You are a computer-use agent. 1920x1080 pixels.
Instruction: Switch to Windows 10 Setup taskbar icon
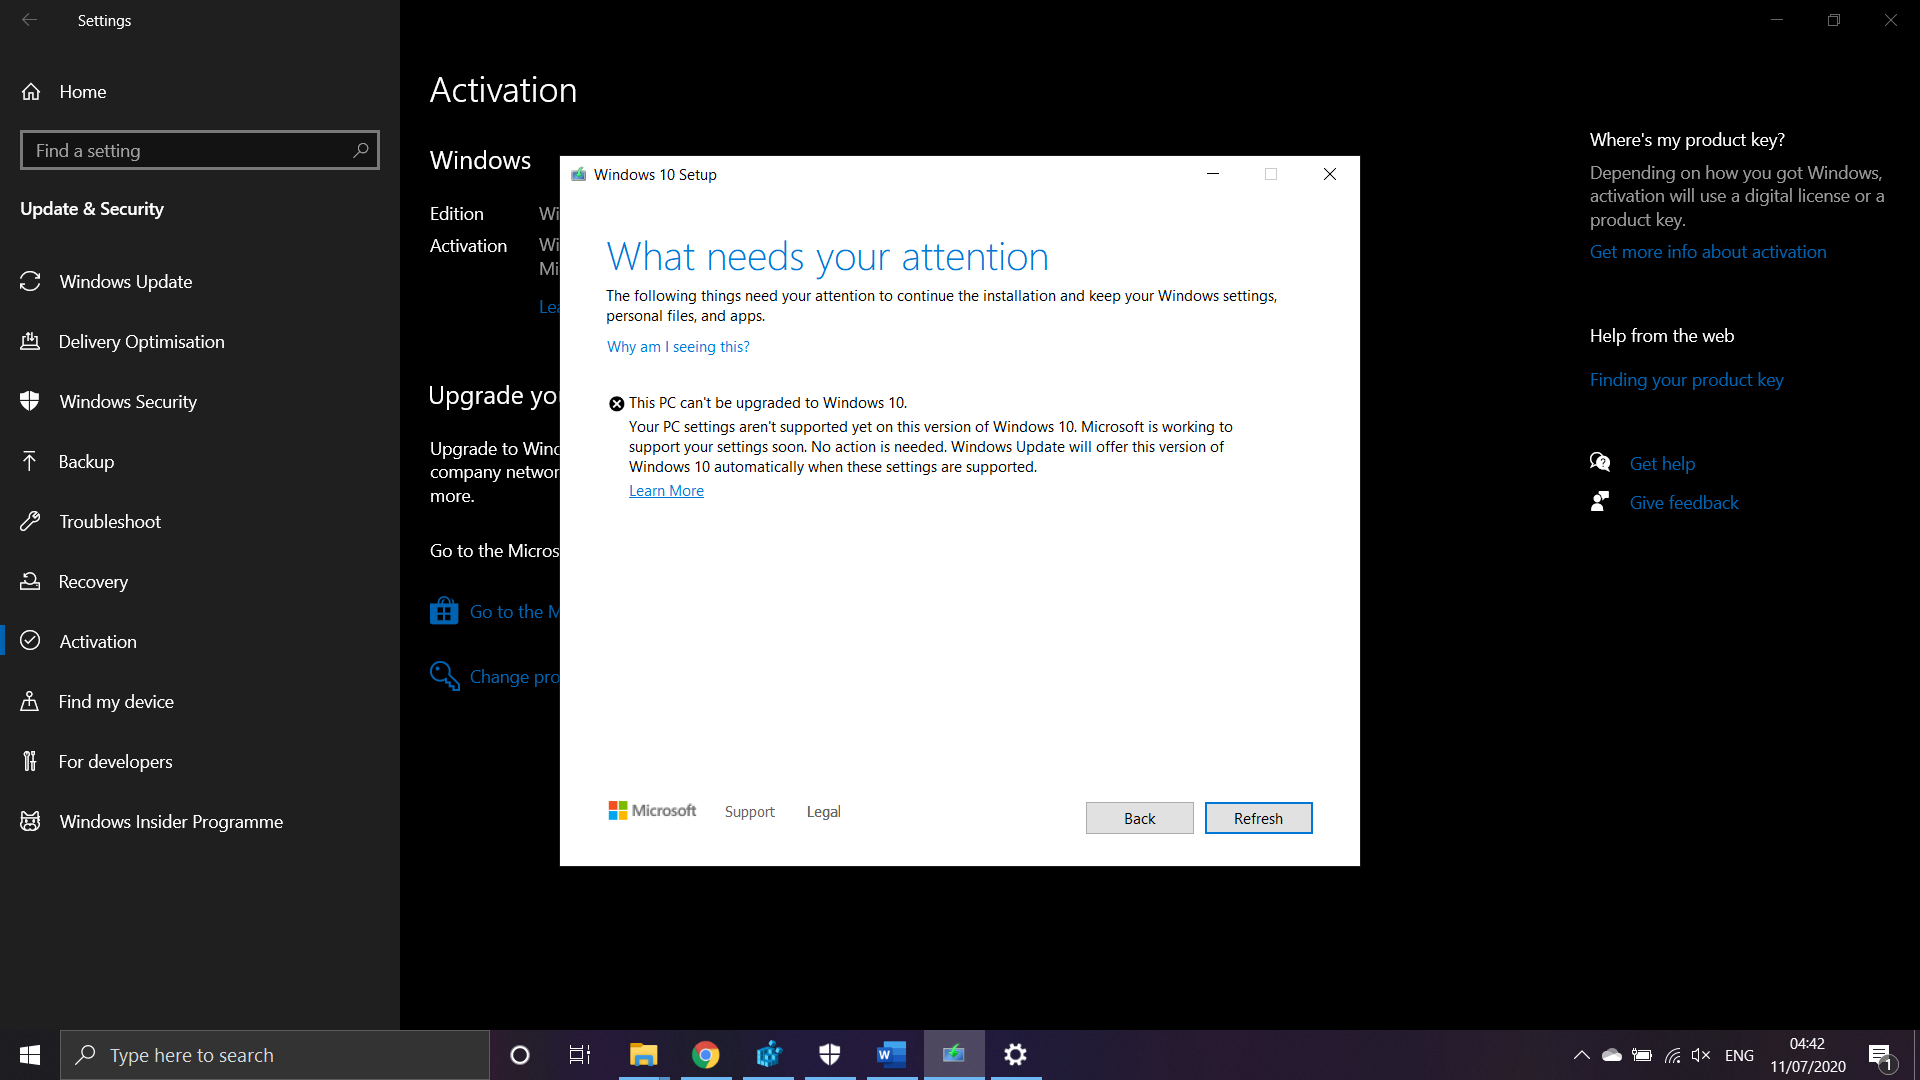[954, 1055]
